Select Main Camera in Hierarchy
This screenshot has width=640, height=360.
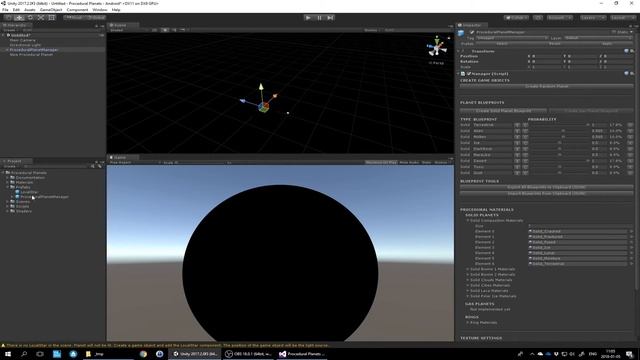(23, 40)
